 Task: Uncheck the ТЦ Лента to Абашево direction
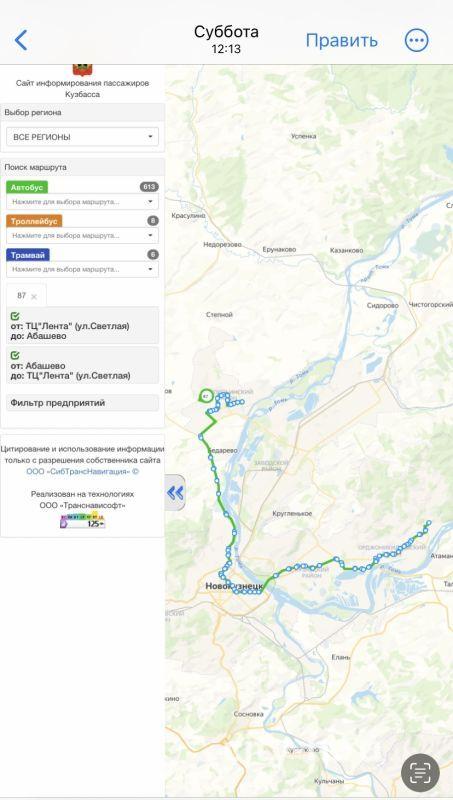point(15,316)
